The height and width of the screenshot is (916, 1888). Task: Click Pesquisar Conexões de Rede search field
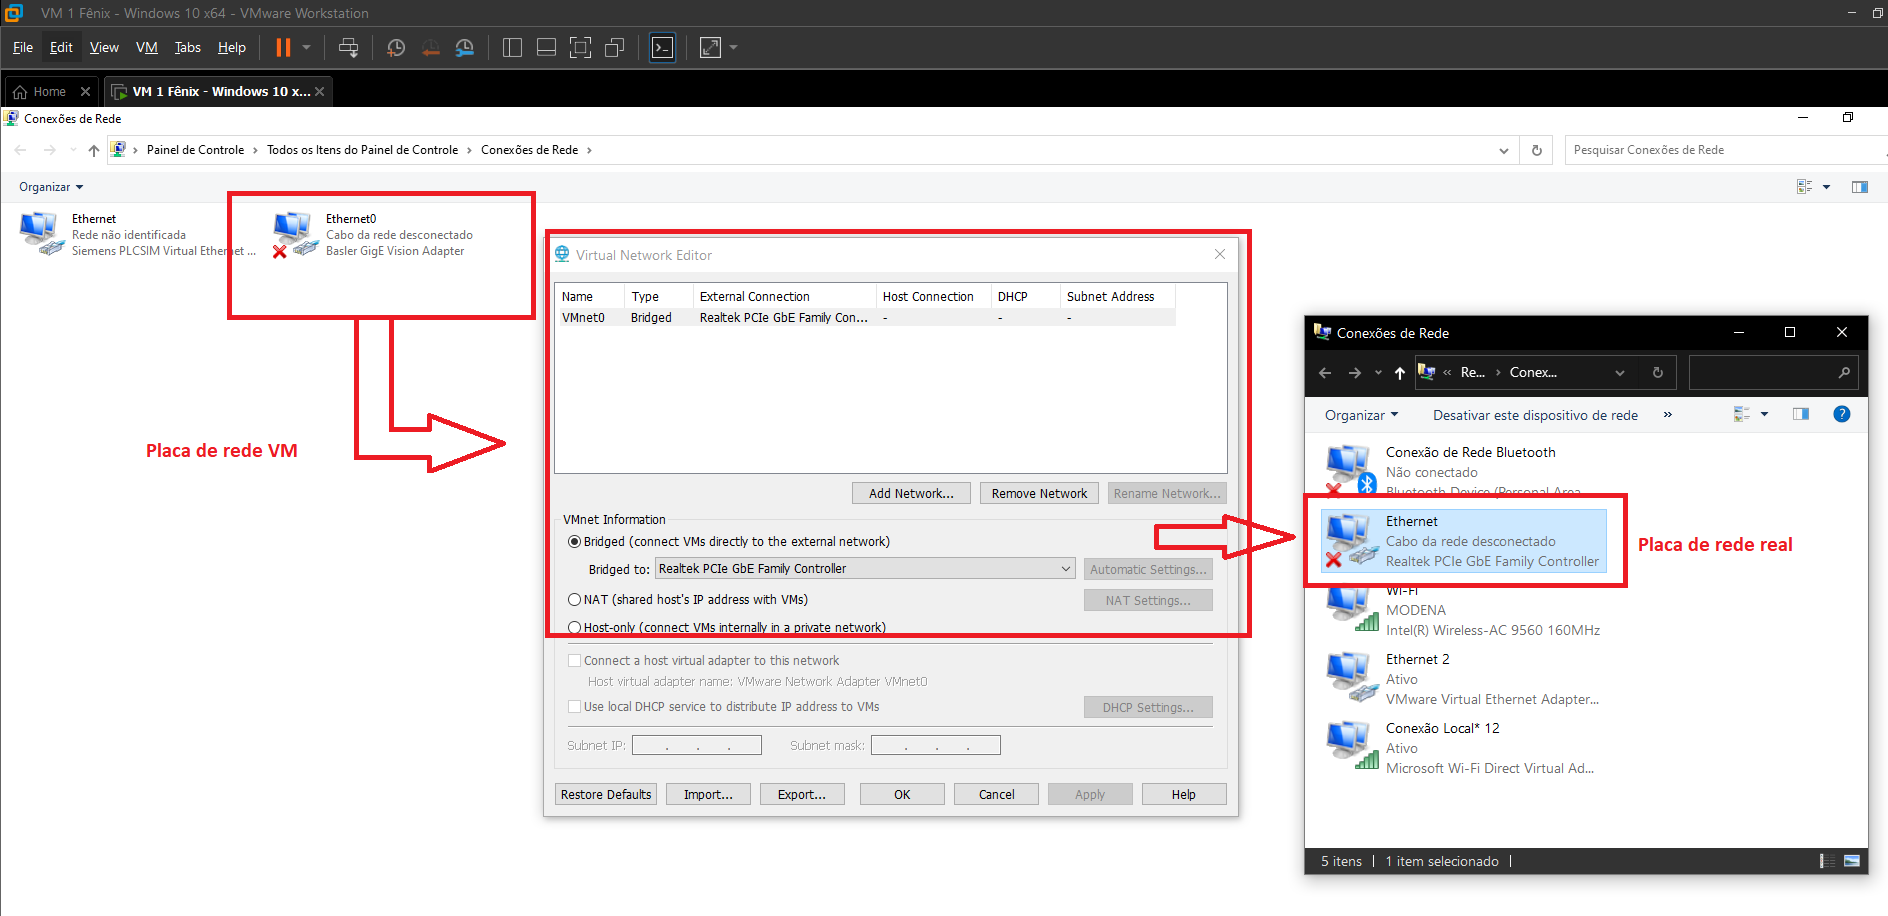pos(1725,150)
